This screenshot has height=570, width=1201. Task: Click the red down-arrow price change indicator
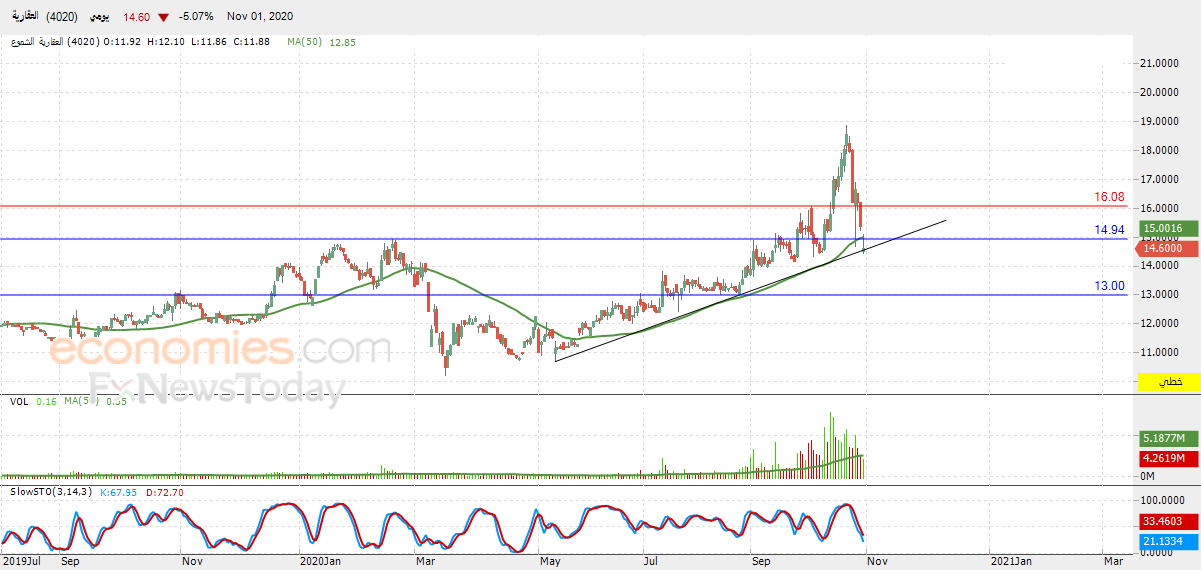point(163,17)
